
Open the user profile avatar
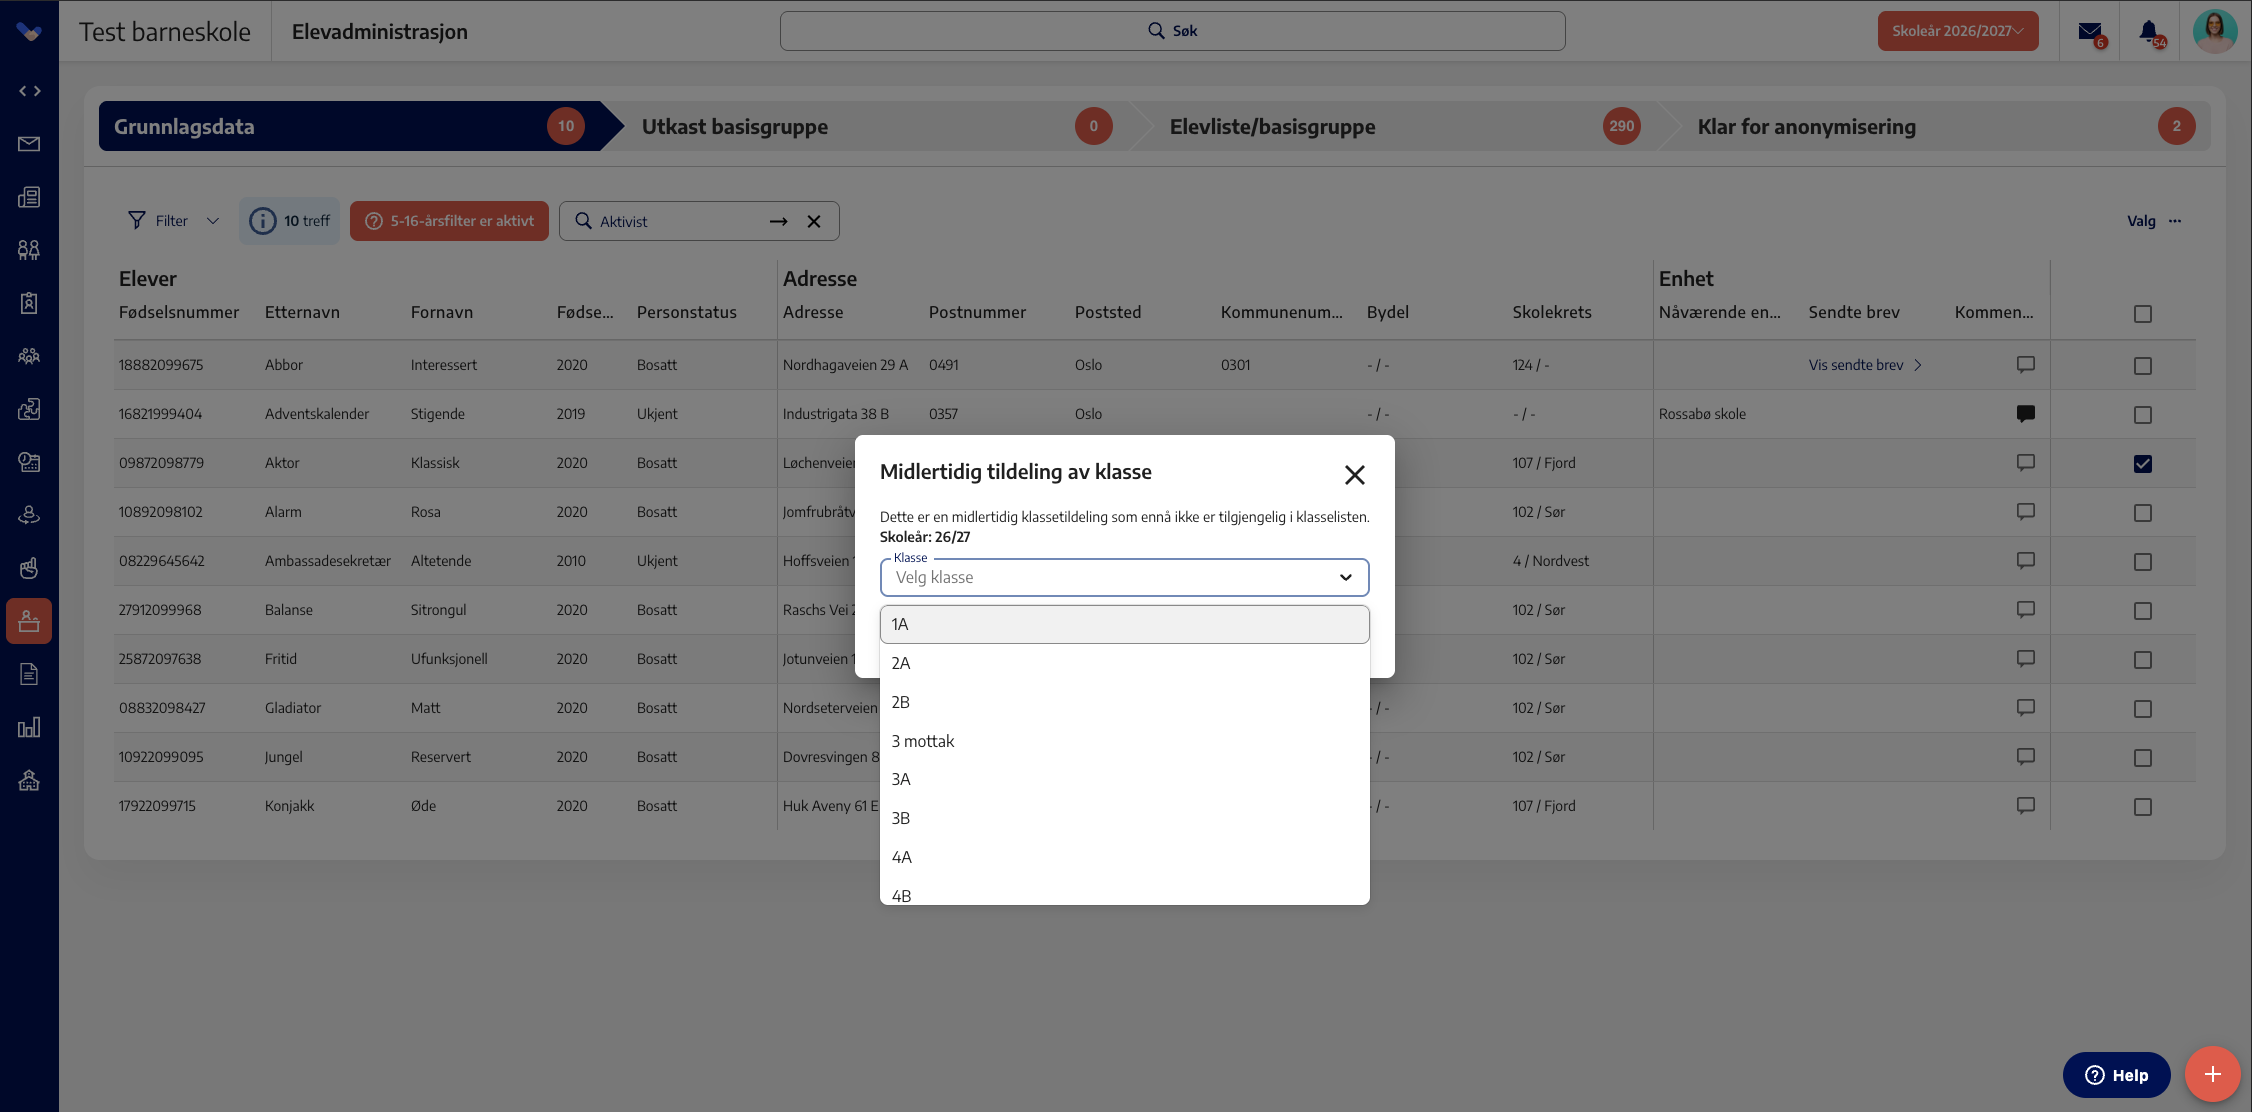pos(2215,31)
